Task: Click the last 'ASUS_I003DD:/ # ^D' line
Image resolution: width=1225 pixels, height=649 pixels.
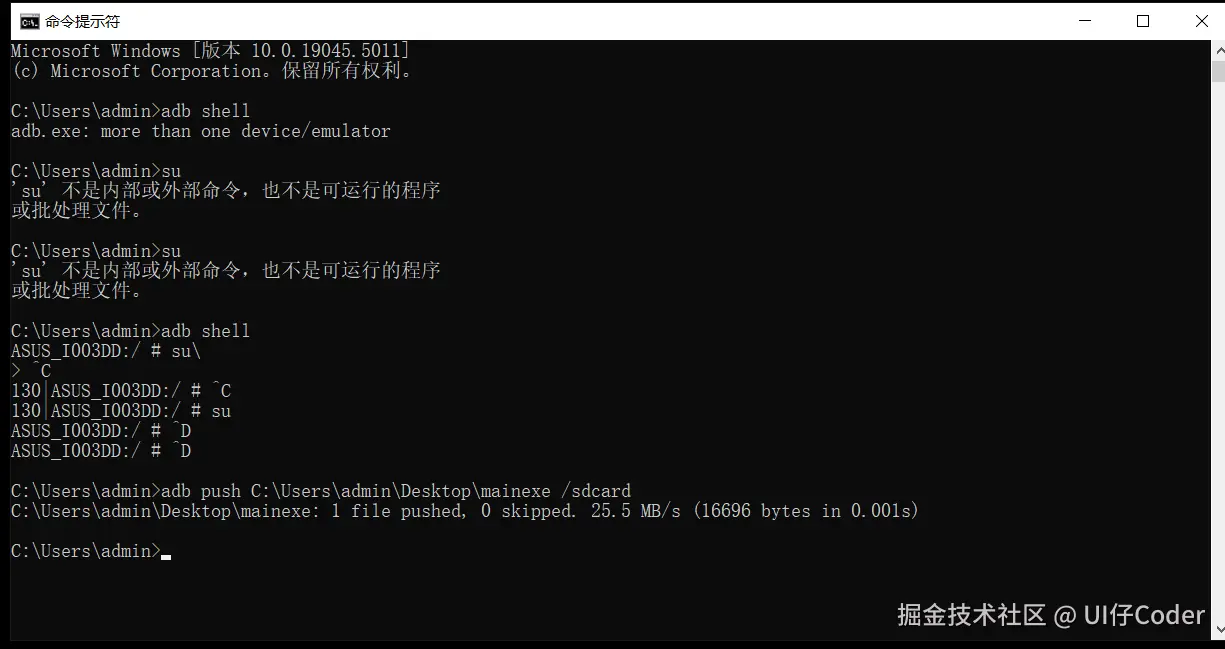Action: pos(100,451)
